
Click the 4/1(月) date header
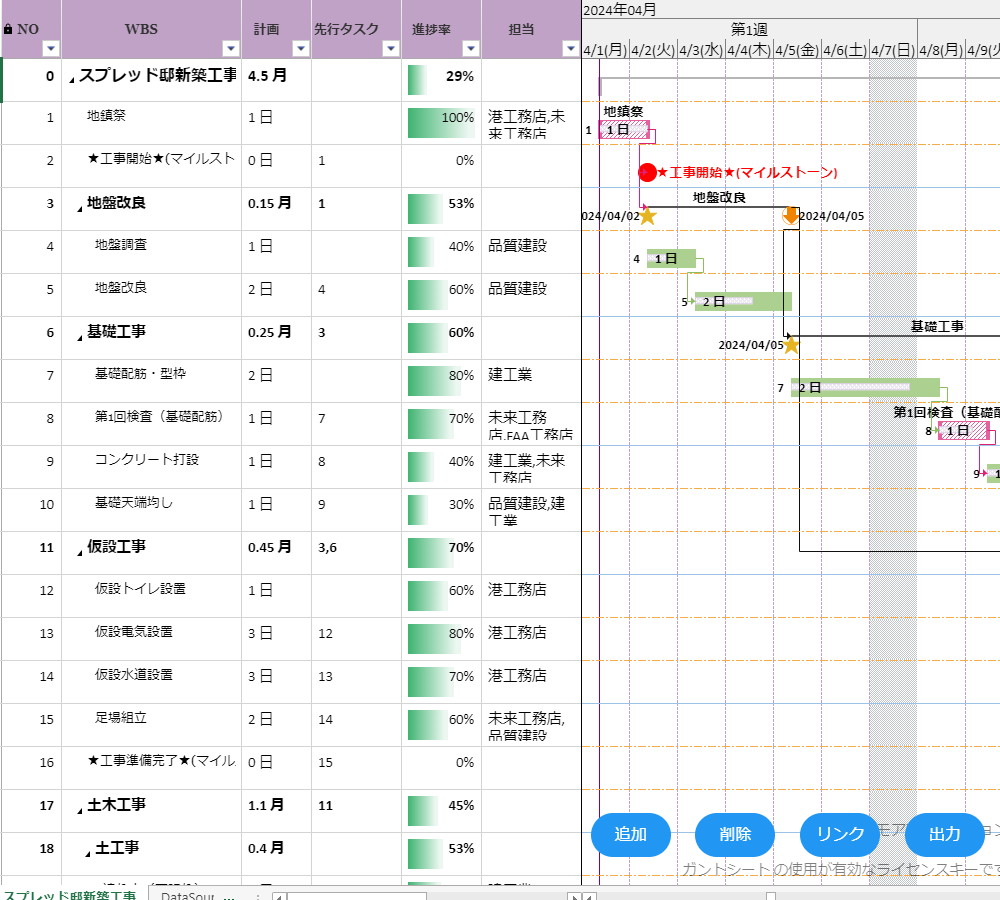(x=605, y=50)
